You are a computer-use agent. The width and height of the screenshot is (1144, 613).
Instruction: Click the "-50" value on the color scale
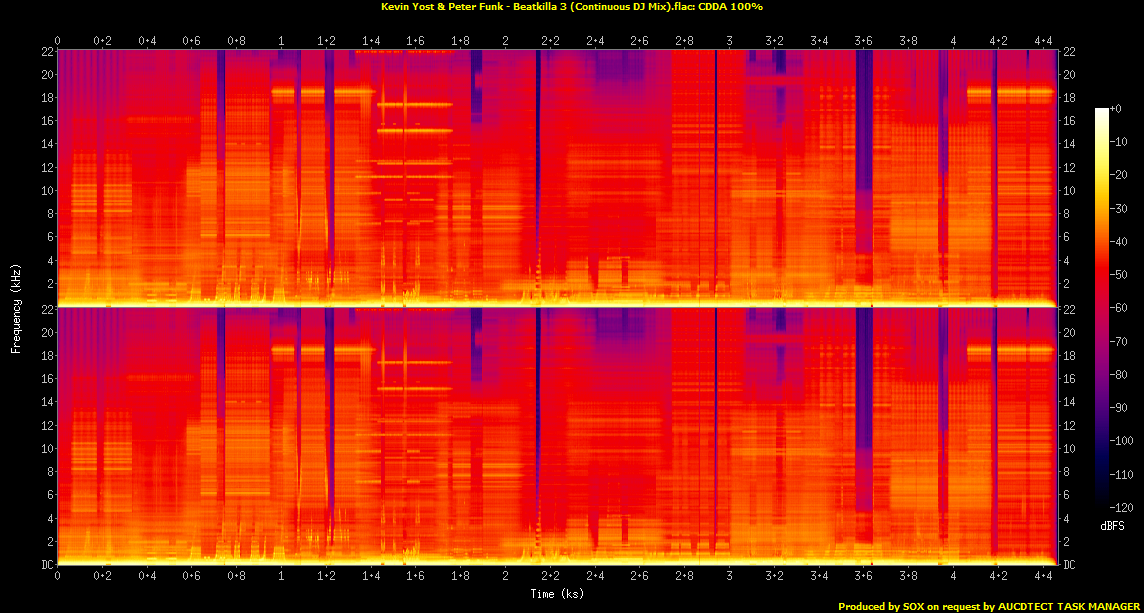click(1118, 274)
